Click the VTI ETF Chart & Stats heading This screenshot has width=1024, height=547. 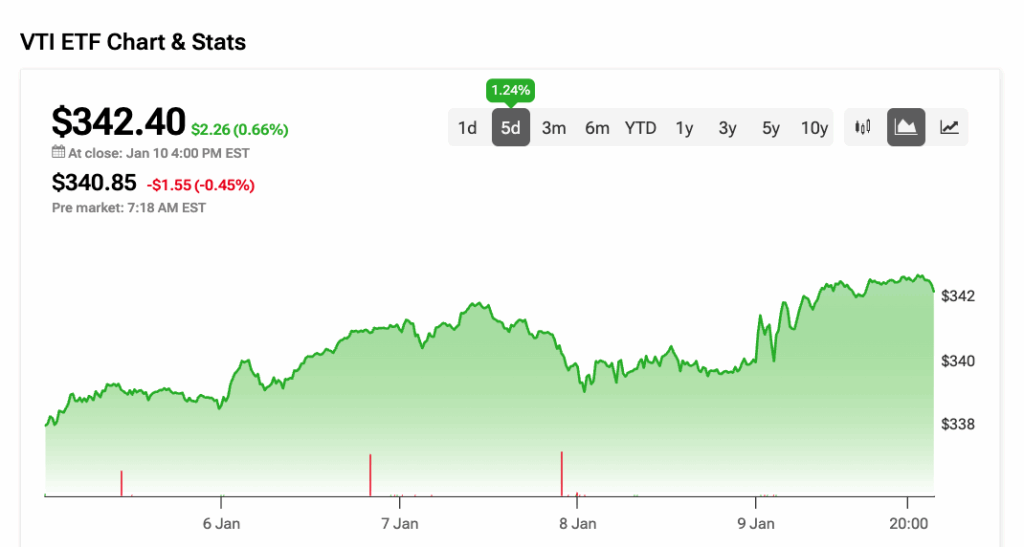(133, 42)
